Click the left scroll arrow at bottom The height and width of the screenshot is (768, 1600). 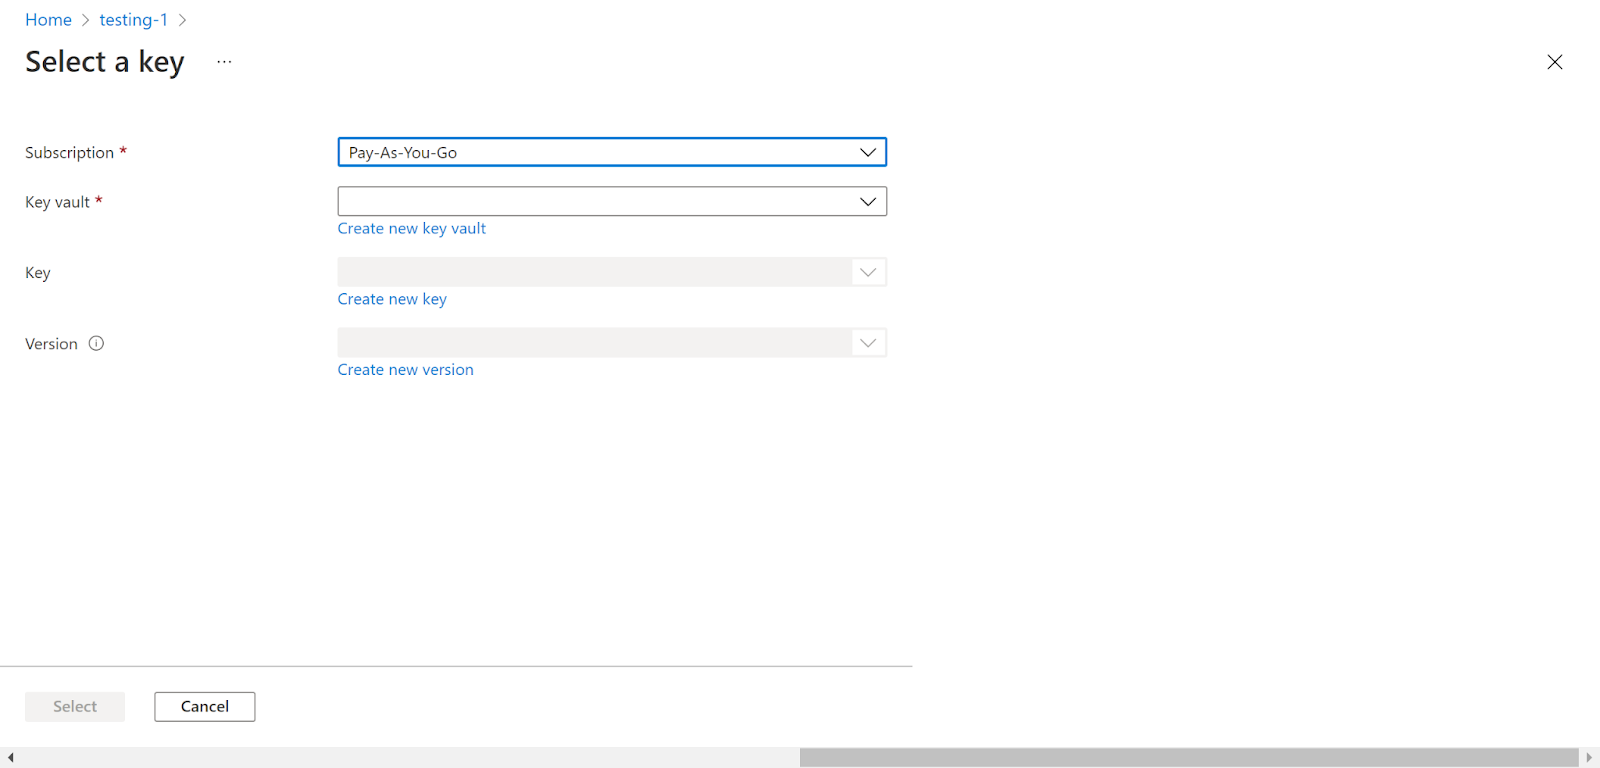click(x=10, y=758)
